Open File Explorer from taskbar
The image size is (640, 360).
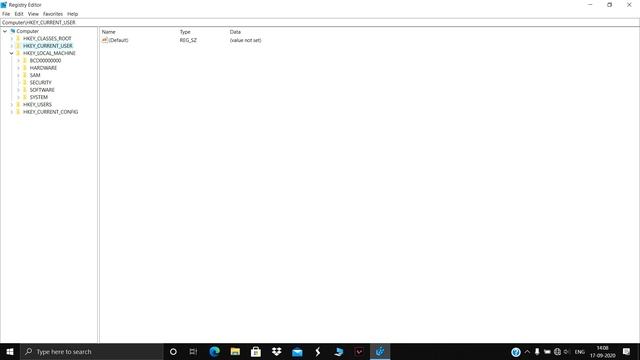tap(235, 351)
